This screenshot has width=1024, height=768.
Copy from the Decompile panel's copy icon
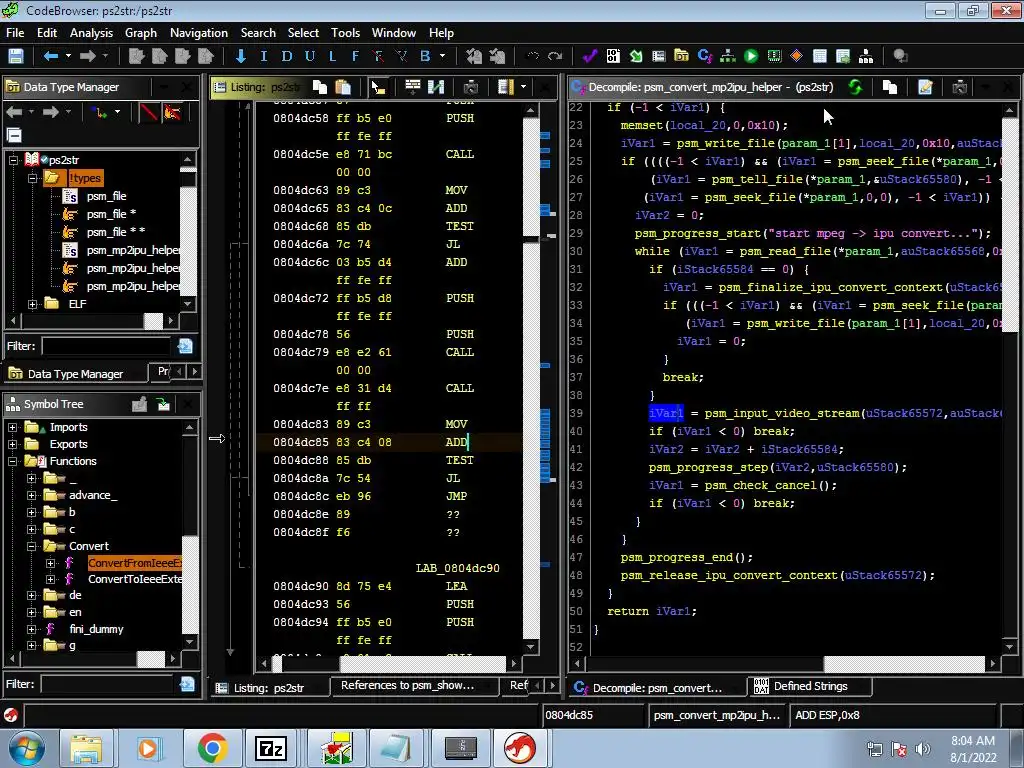click(890, 87)
